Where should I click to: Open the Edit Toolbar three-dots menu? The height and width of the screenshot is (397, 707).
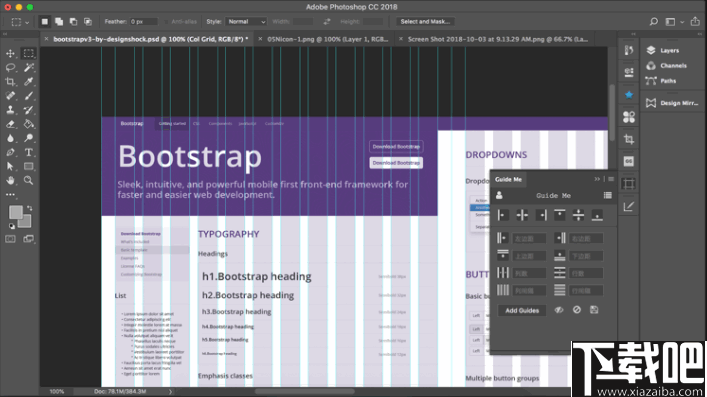pyautogui.click(x=10, y=194)
